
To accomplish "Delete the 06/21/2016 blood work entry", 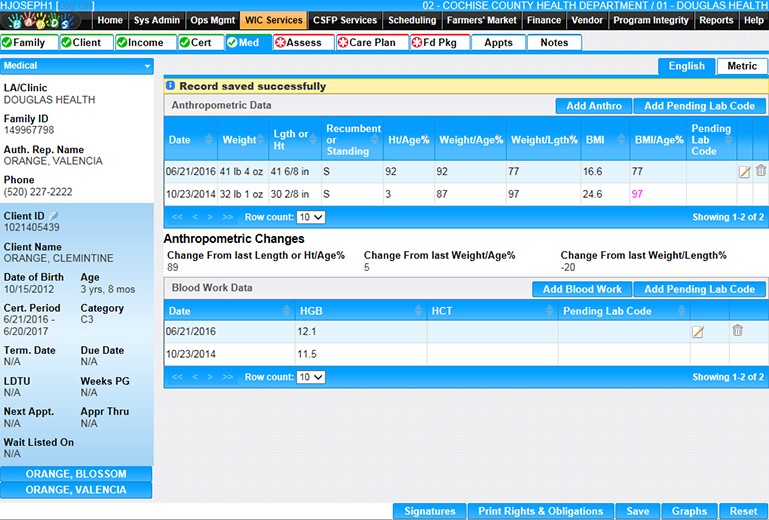I will tap(737, 331).
